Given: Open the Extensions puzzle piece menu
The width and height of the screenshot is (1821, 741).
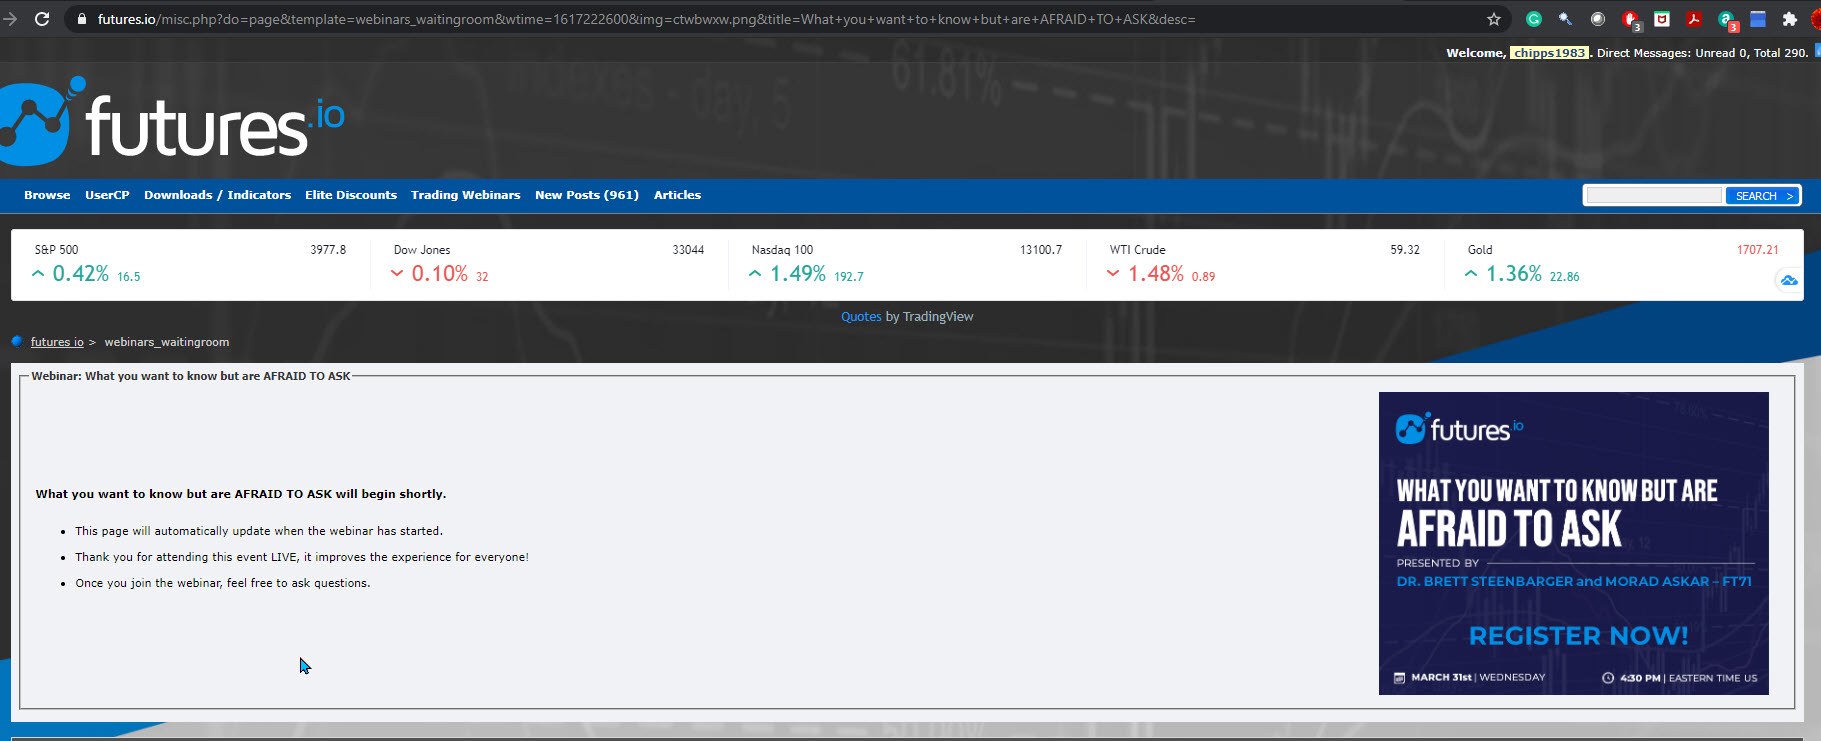Looking at the screenshot, I should point(1790,19).
